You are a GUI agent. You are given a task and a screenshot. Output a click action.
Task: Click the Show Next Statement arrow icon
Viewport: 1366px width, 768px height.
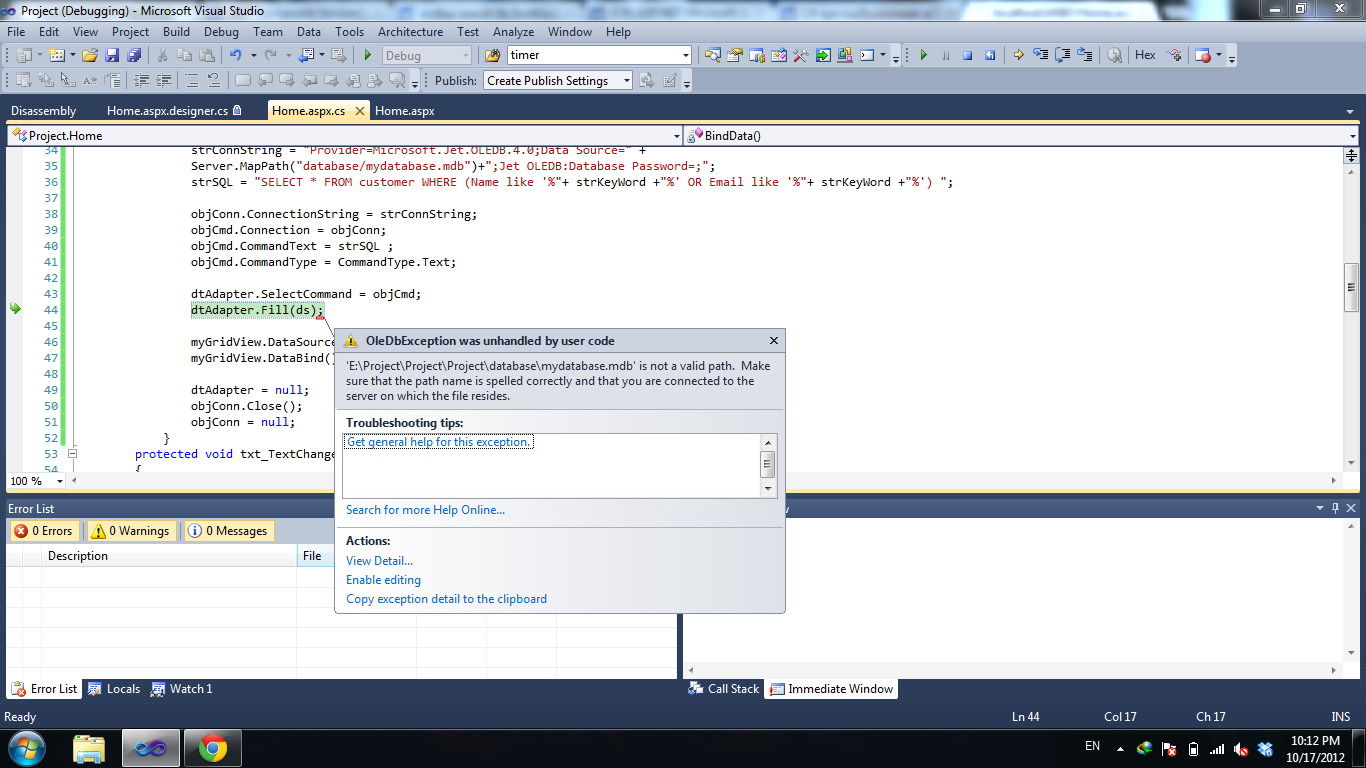pos(1018,56)
